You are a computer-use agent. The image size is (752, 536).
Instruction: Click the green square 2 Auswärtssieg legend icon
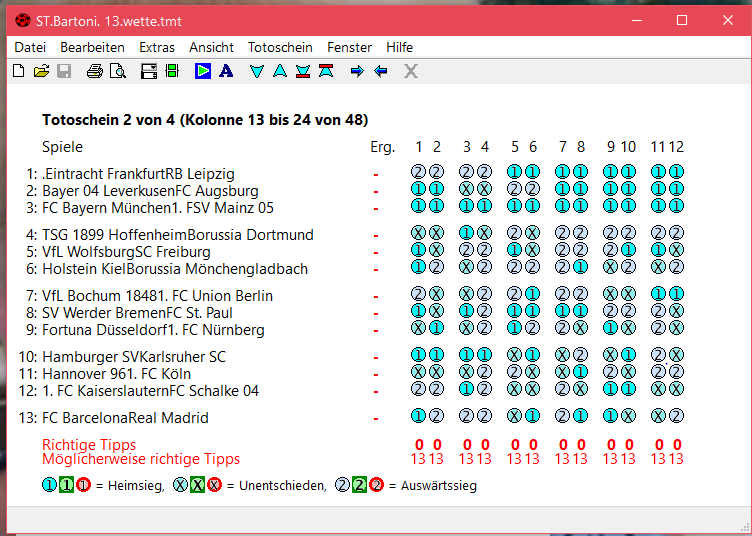(359, 485)
